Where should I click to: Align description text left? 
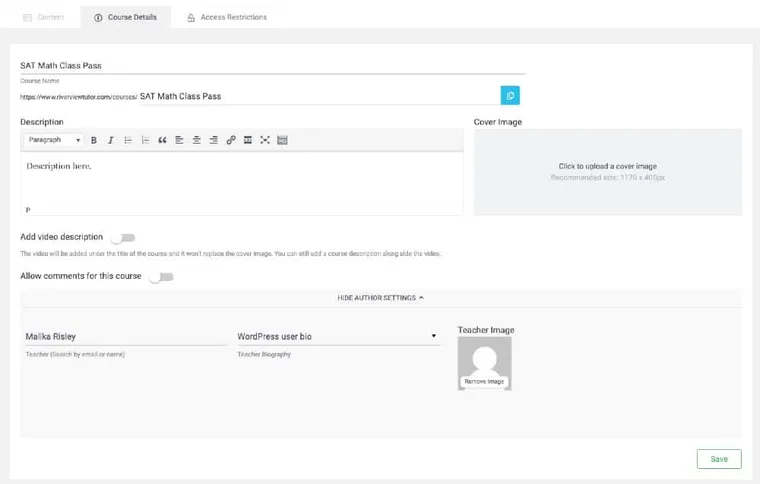tap(179, 140)
